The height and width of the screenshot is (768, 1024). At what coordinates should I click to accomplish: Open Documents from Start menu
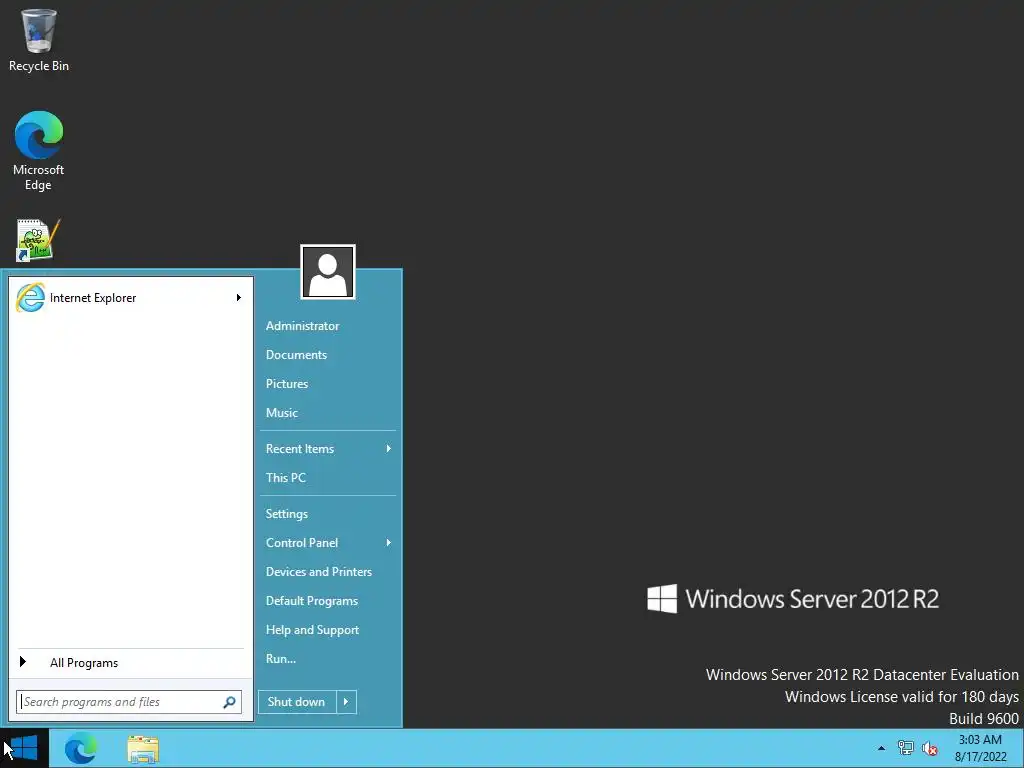(296, 355)
